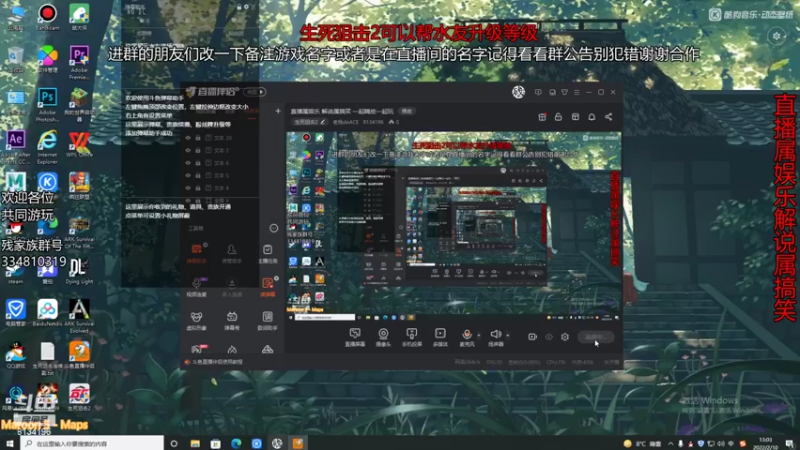Open Adobe Premiere desktop shortcut

(x=79, y=62)
